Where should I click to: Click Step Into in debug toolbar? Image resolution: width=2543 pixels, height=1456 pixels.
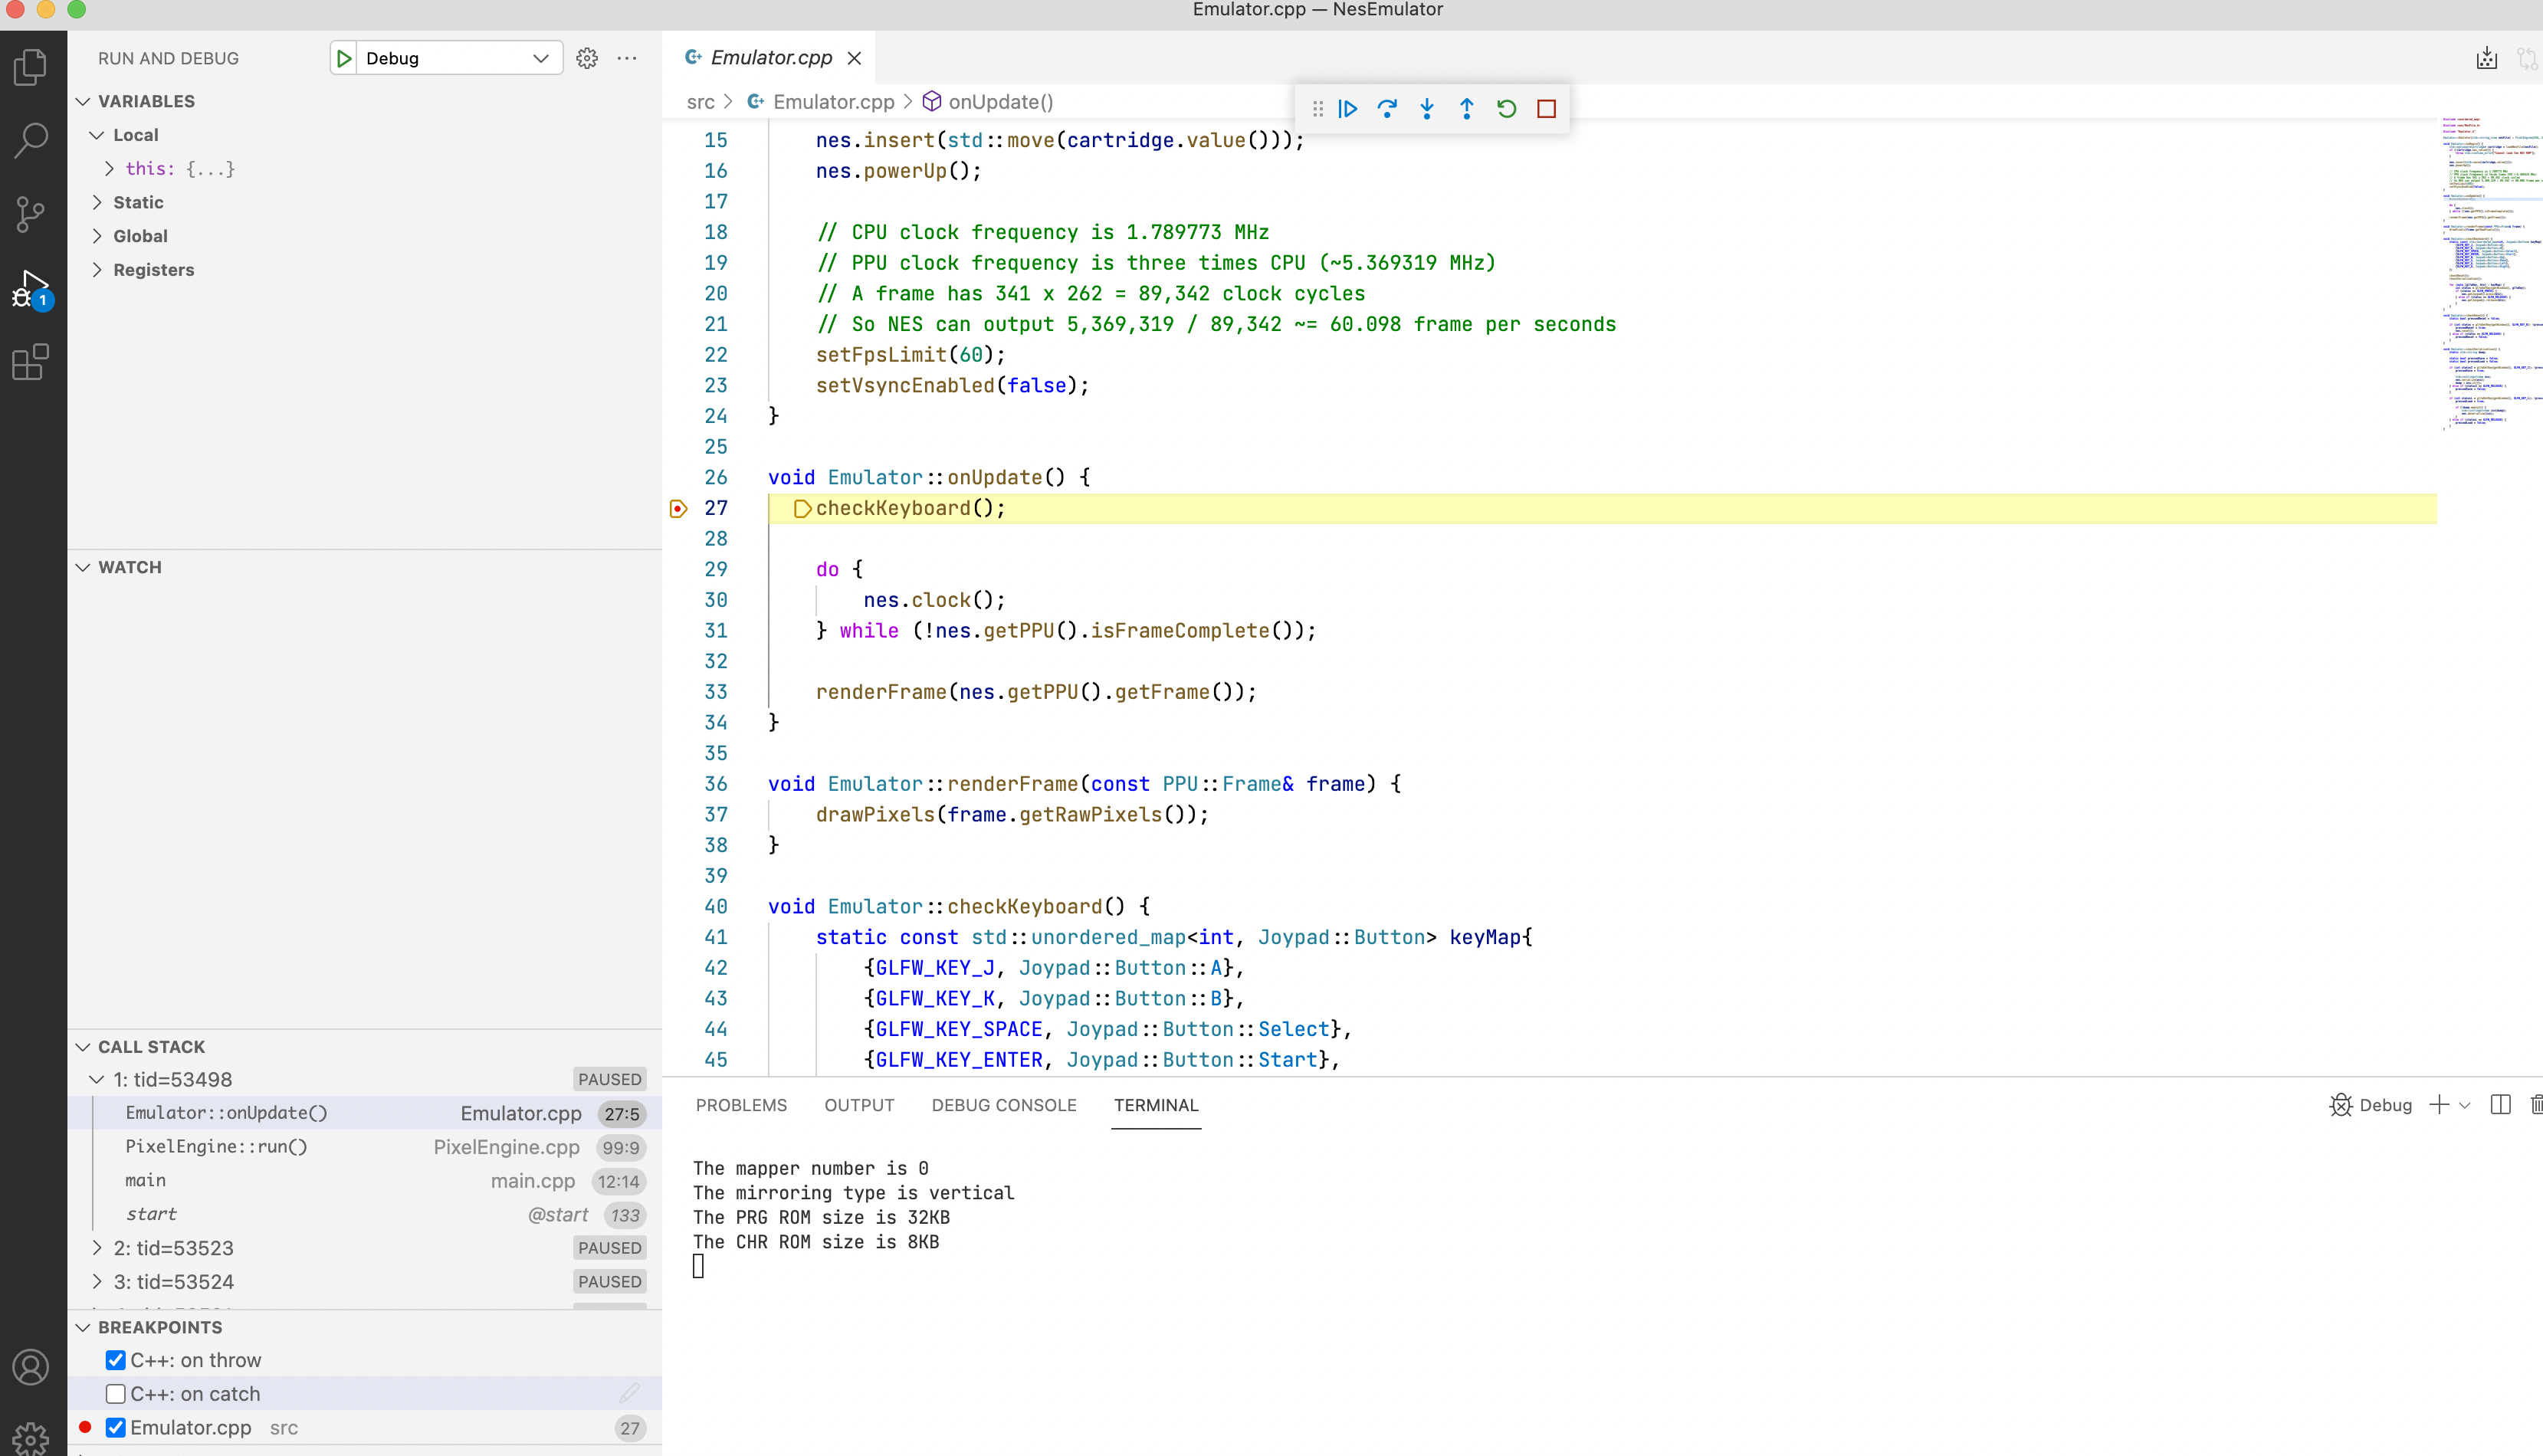1427,108
